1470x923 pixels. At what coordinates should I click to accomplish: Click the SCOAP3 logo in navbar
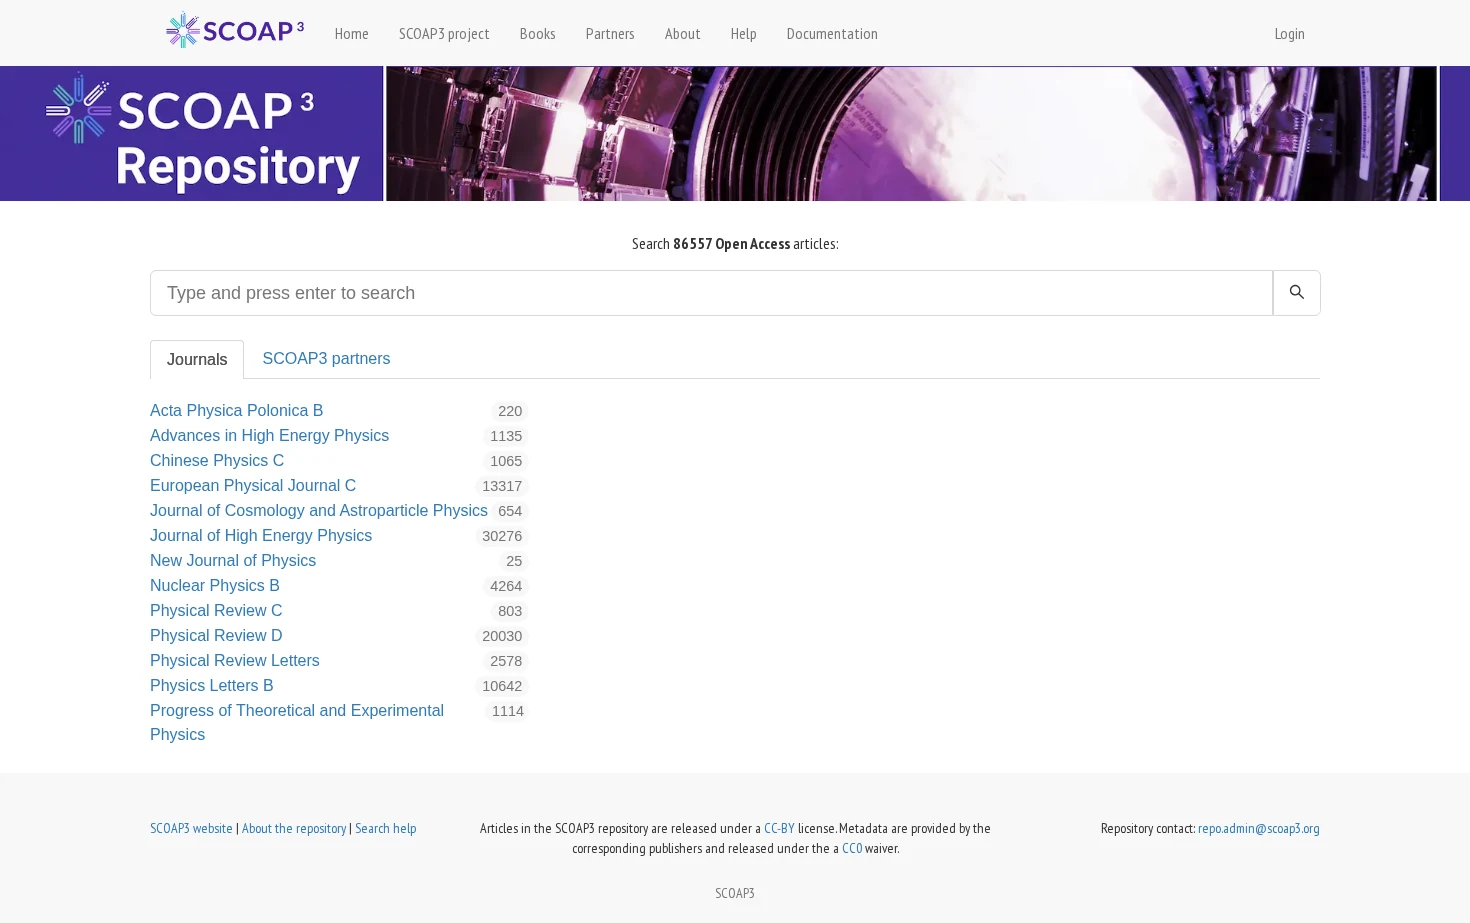click(x=235, y=31)
